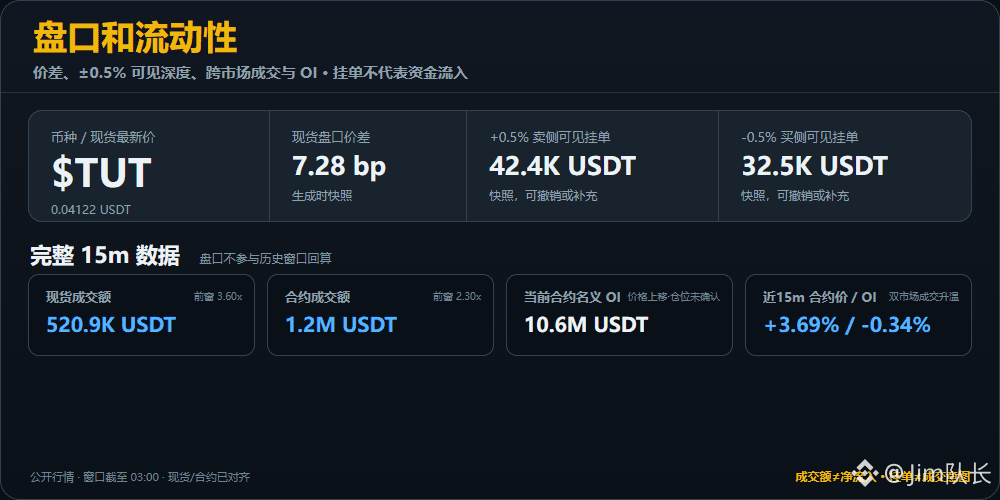Click the 盘口不参与历史窗口回算 note
The height and width of the screenshot is (500, 1000).
pos(265,258)
